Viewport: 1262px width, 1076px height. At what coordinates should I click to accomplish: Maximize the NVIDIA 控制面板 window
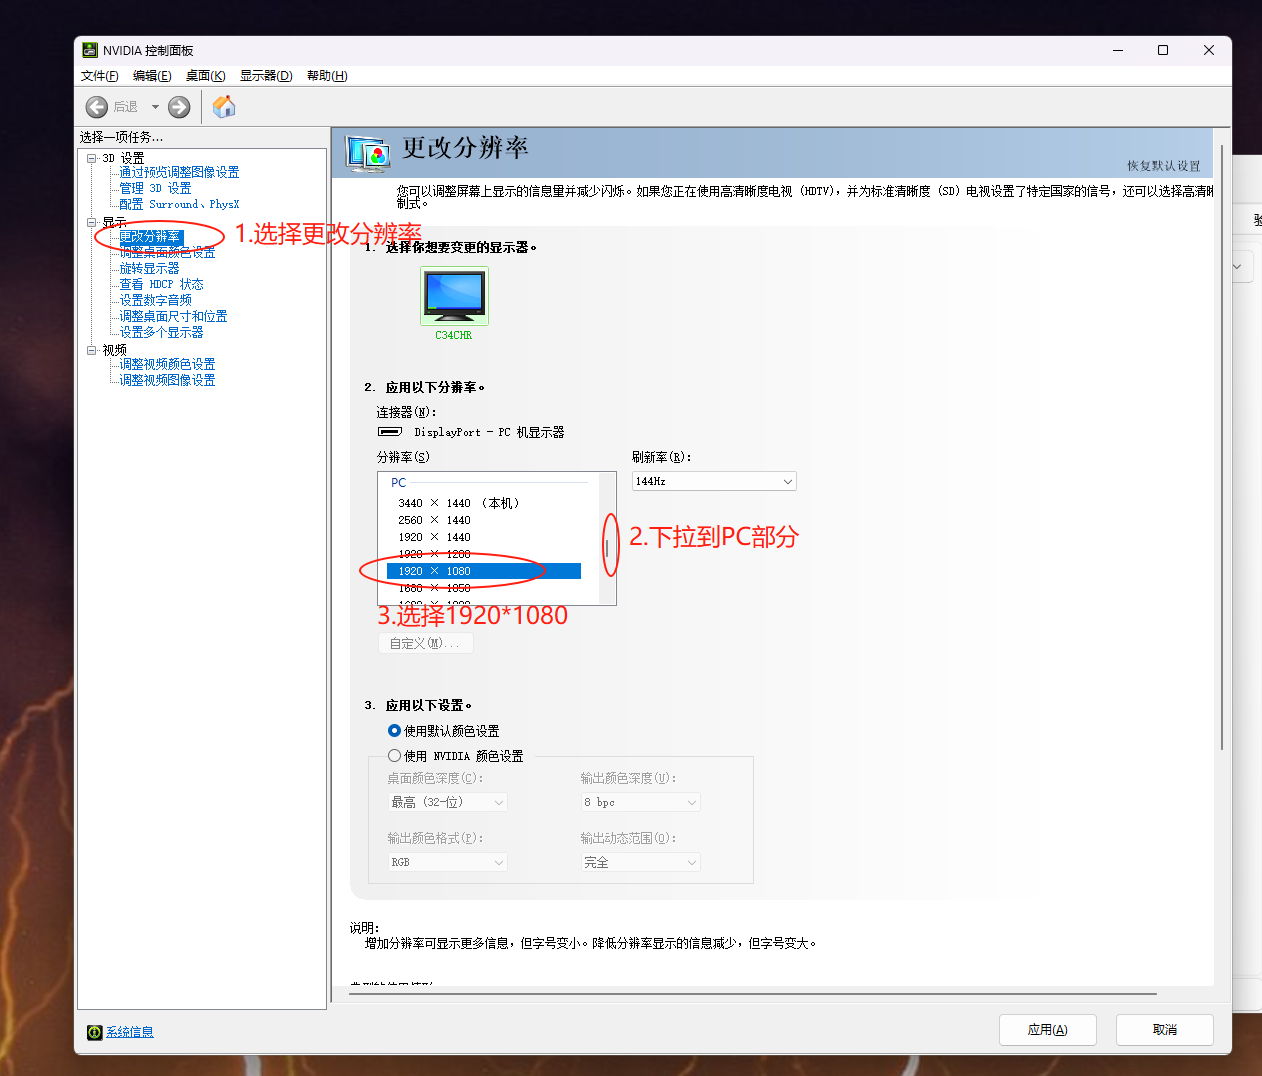coord(1163,50)
